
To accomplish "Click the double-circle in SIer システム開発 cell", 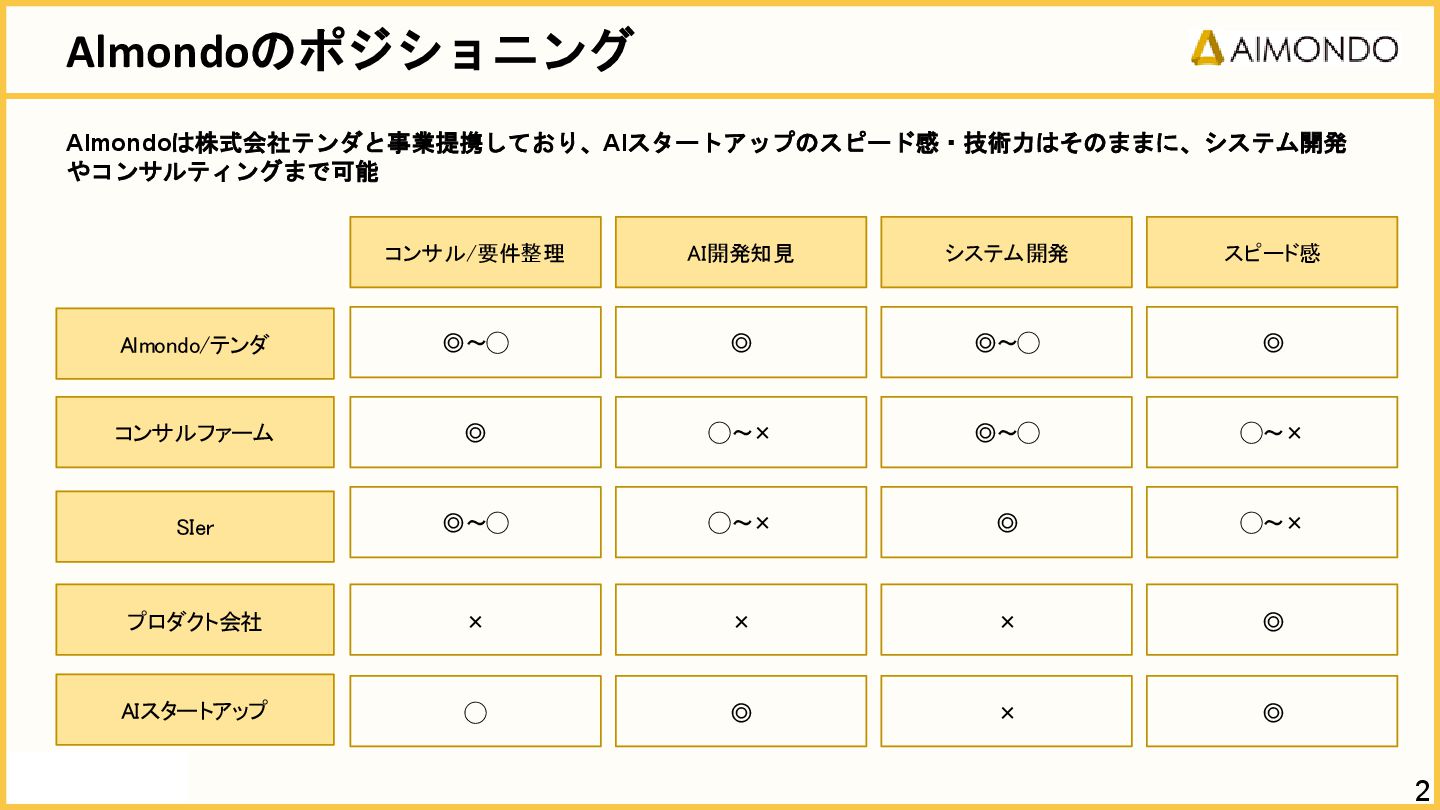I will point(1007,522).
